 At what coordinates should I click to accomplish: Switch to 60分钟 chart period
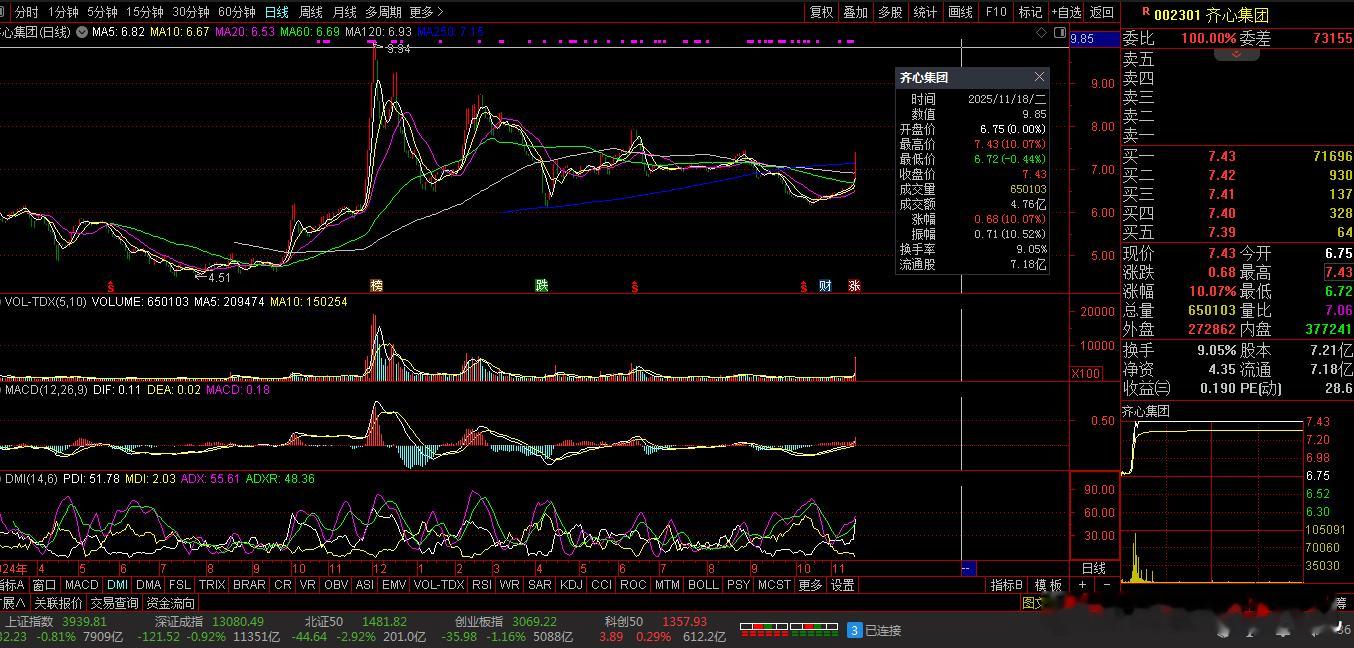pos(236,12)
